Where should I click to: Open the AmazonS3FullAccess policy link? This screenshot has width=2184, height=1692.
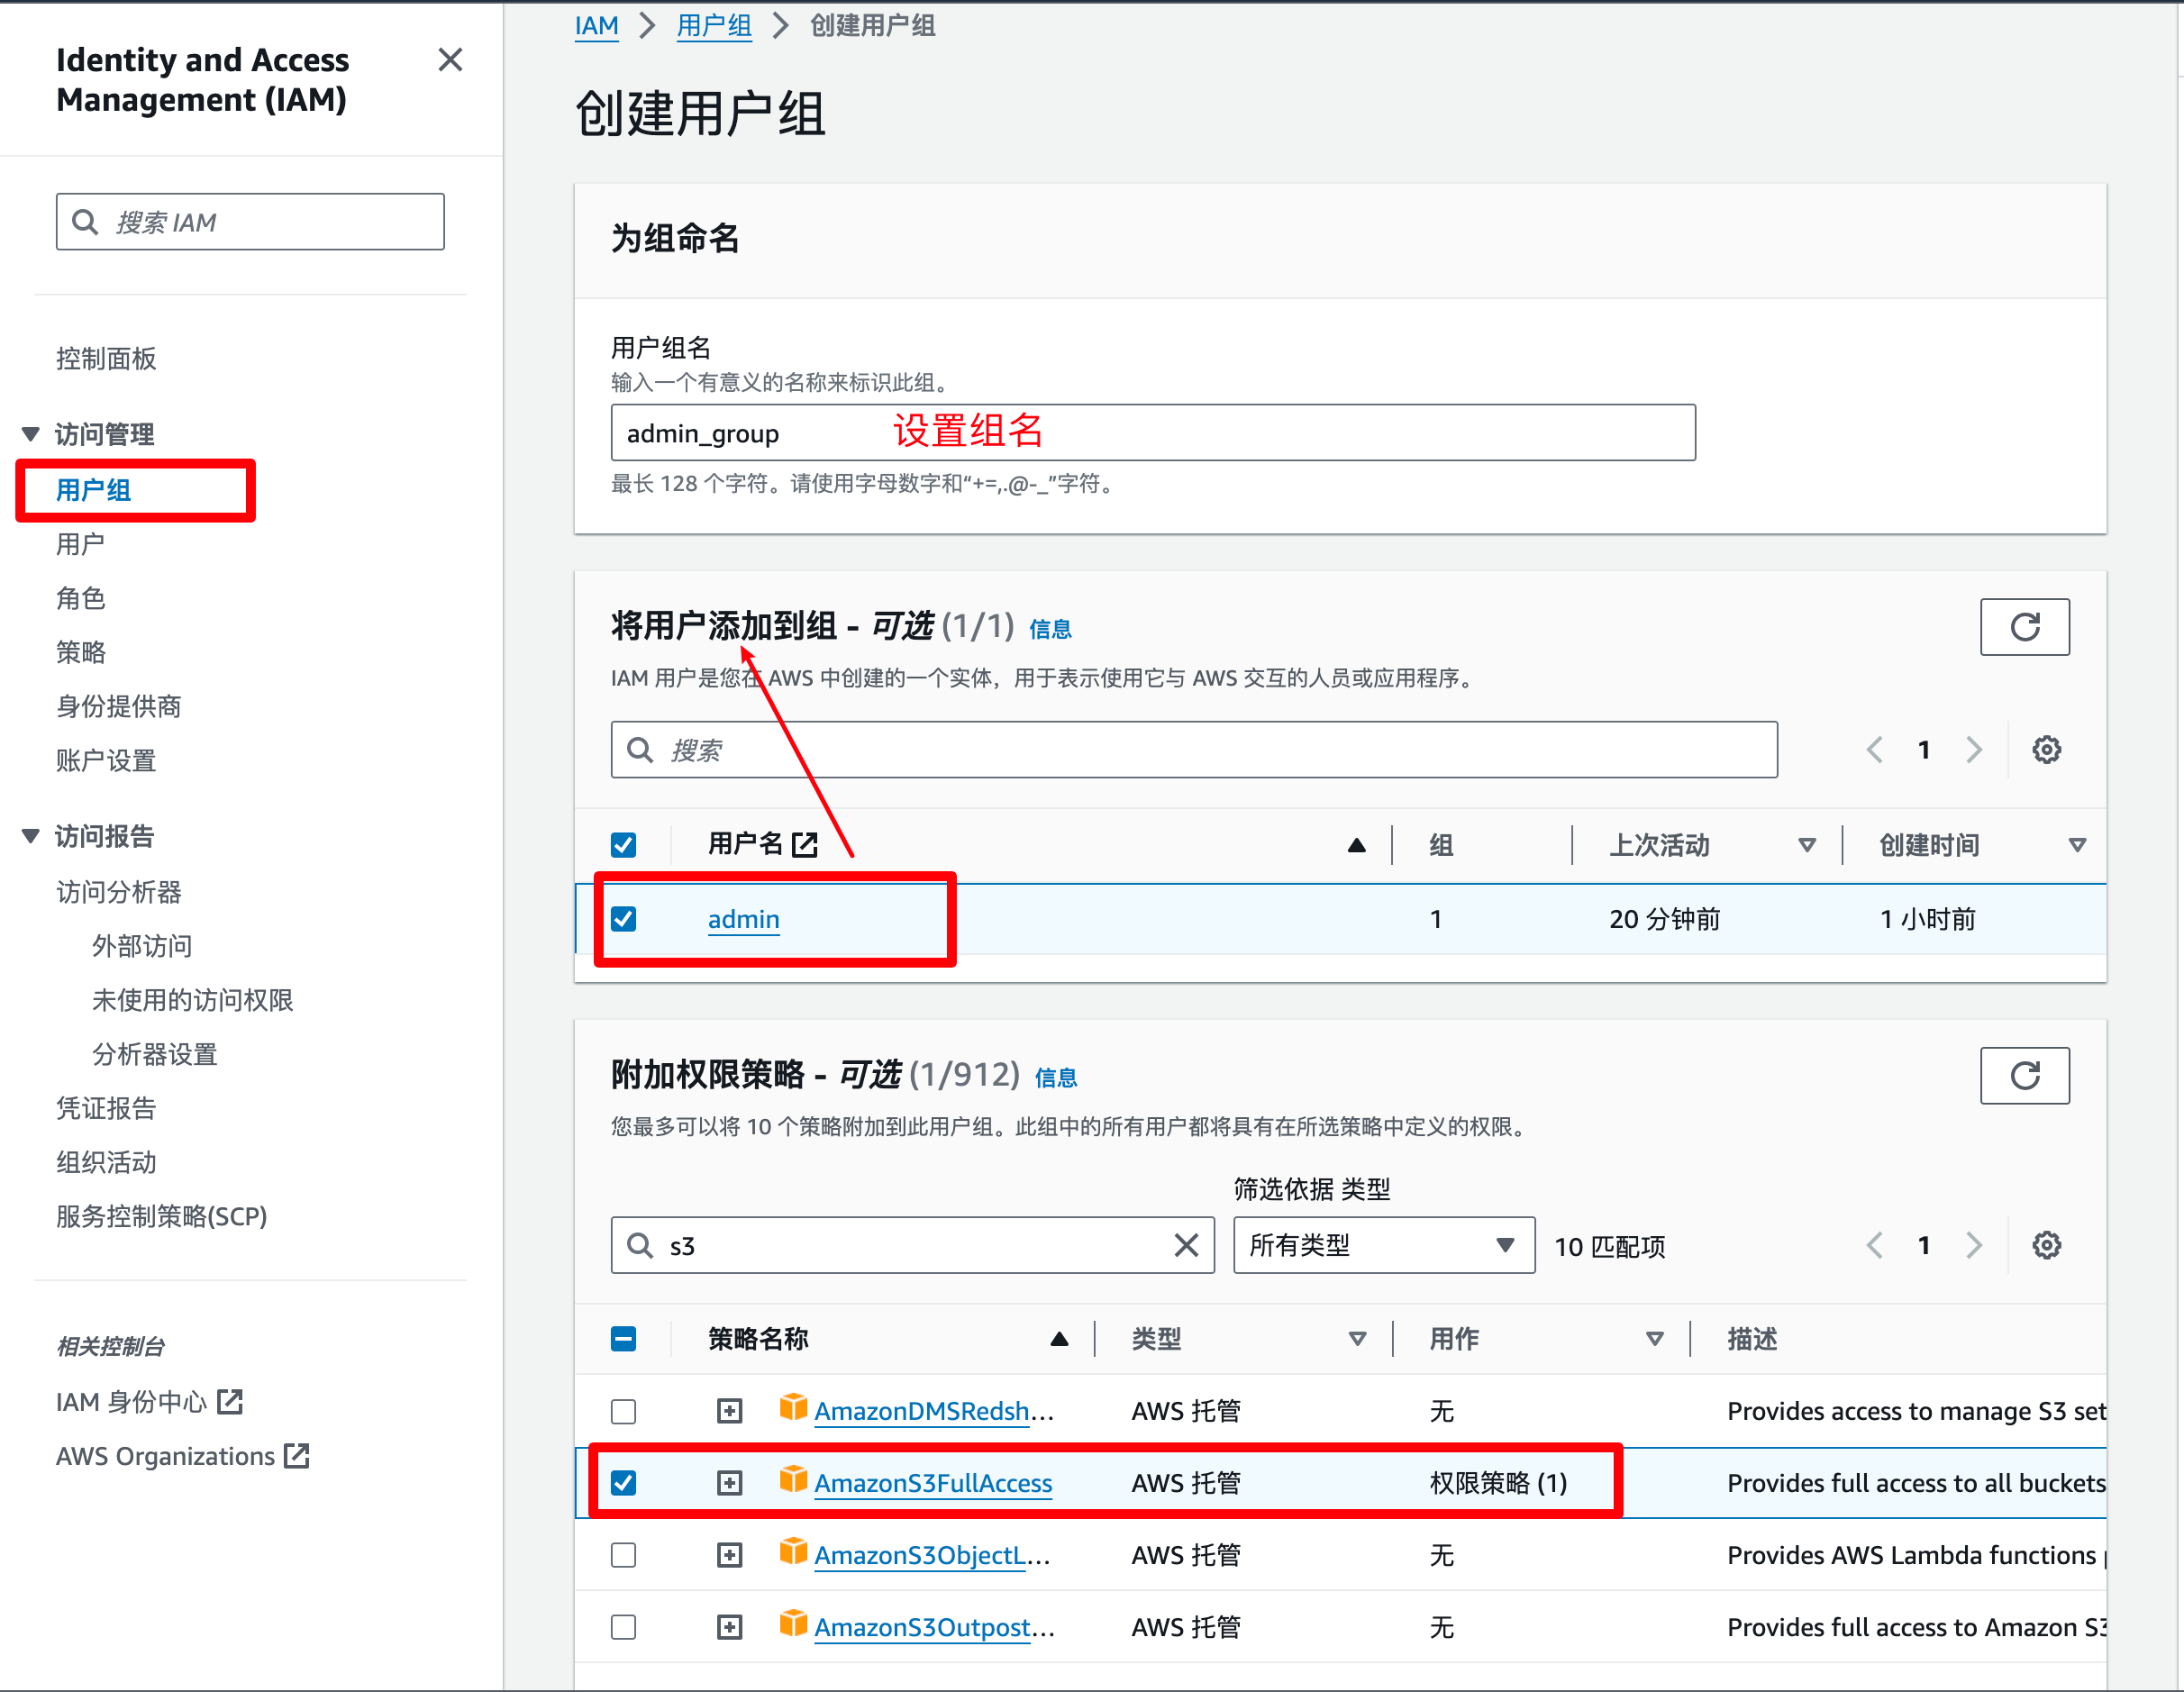click(x=932, y=1483)
